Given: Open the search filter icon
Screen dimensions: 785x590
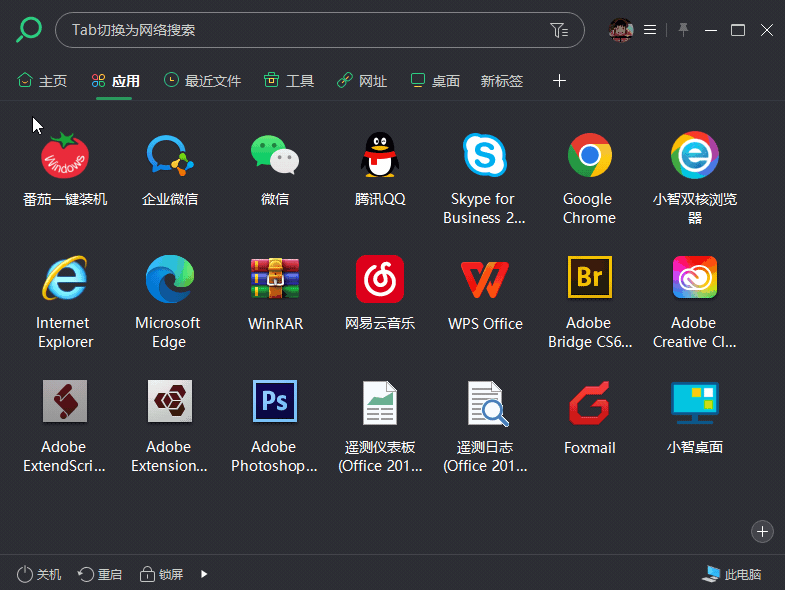Looking at the screenshot, I should click(x=559, y=30).
